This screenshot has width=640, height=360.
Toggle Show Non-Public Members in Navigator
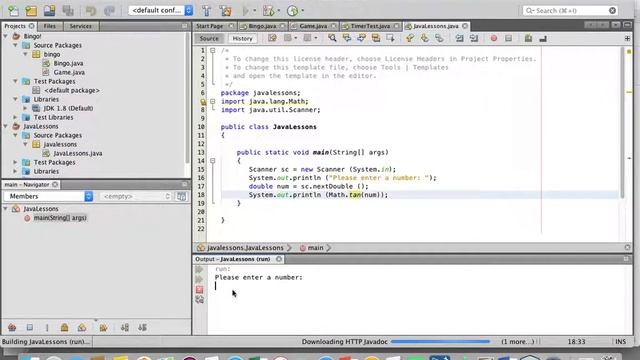[x=64, y=327]
